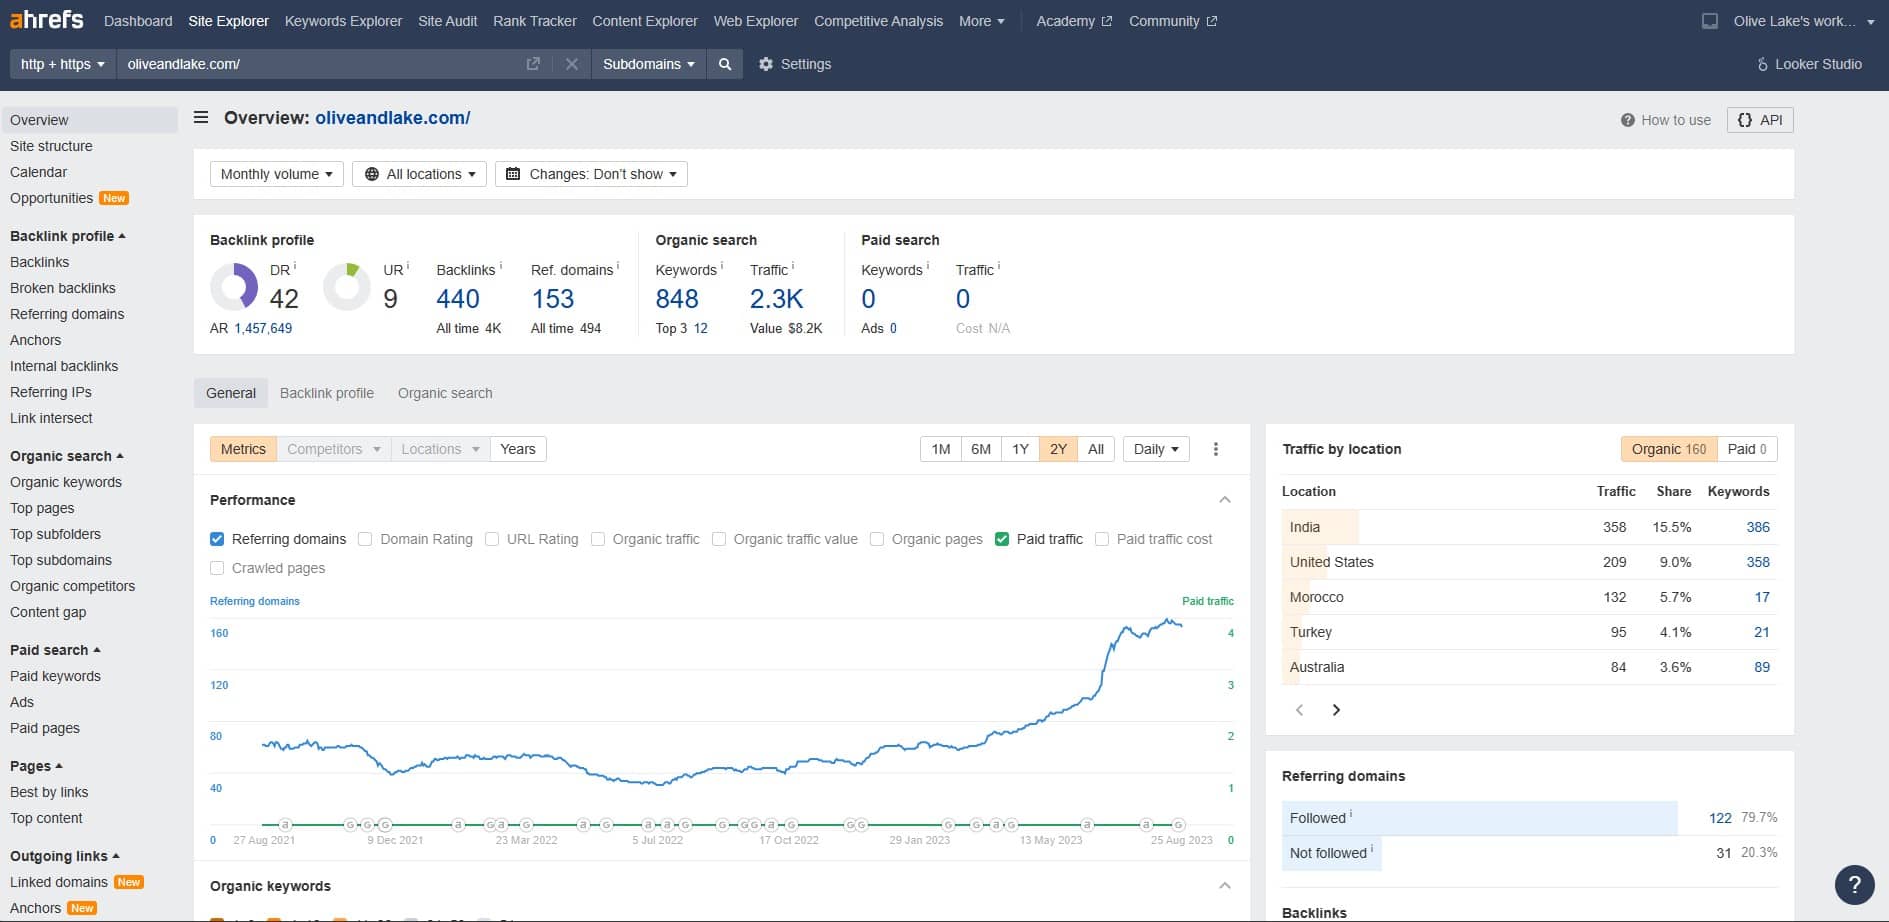The height and width of the screenshot is (922, 1889).
Task: Click the How to use help icon
Action: click(1628, 119)
